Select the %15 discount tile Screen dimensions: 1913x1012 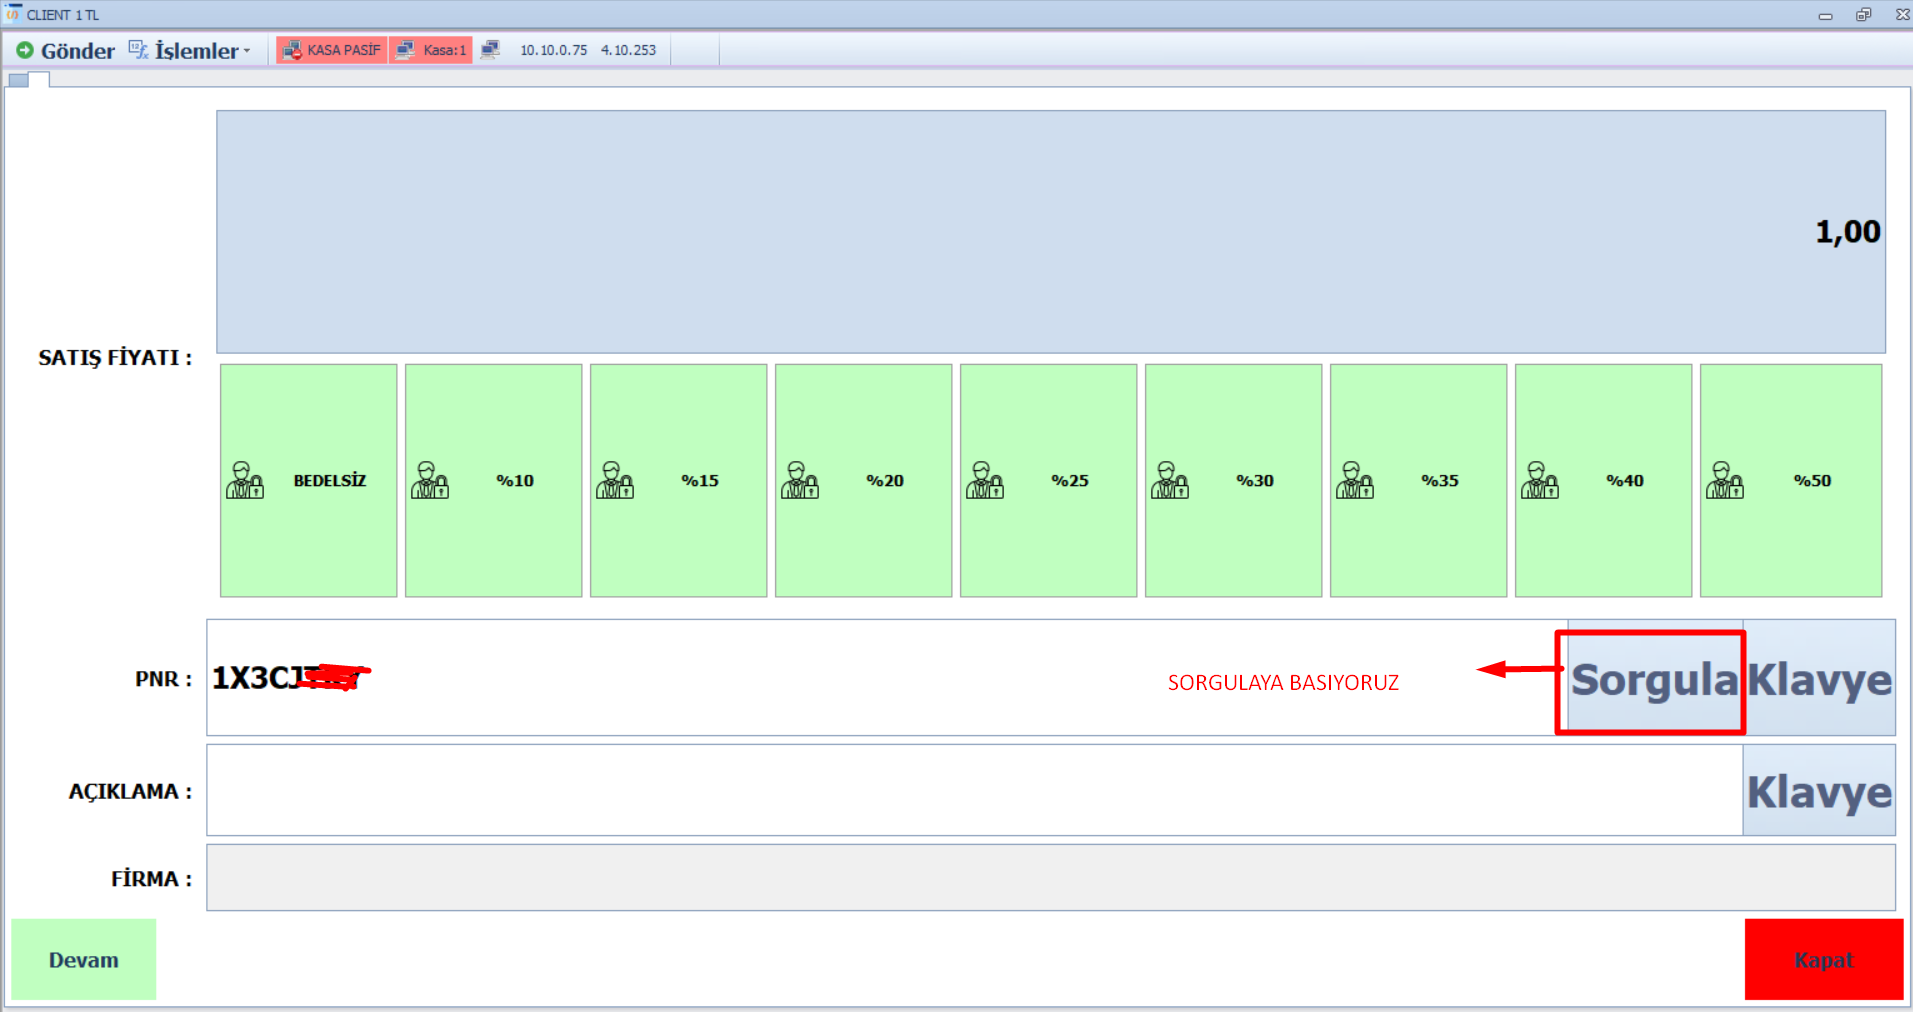coord(678,480)
